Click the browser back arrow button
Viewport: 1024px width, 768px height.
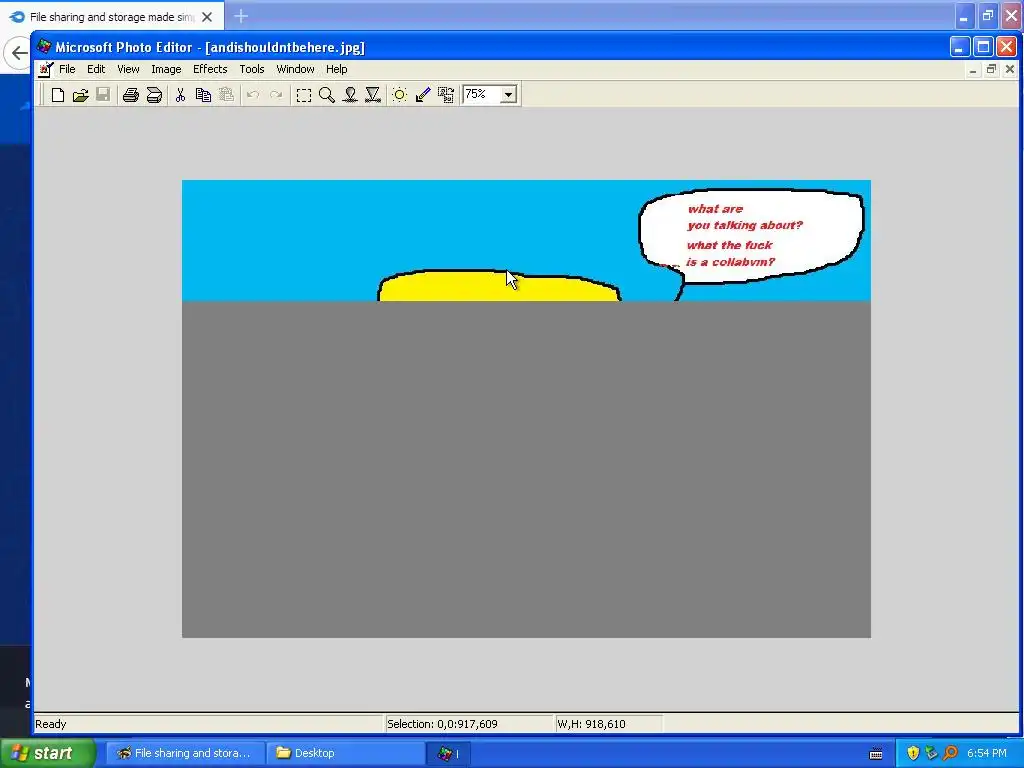(18, 54)
